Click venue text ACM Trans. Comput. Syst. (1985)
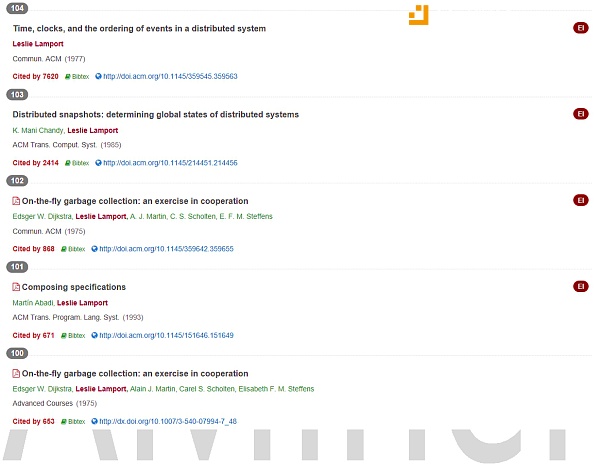 (67, 145)
